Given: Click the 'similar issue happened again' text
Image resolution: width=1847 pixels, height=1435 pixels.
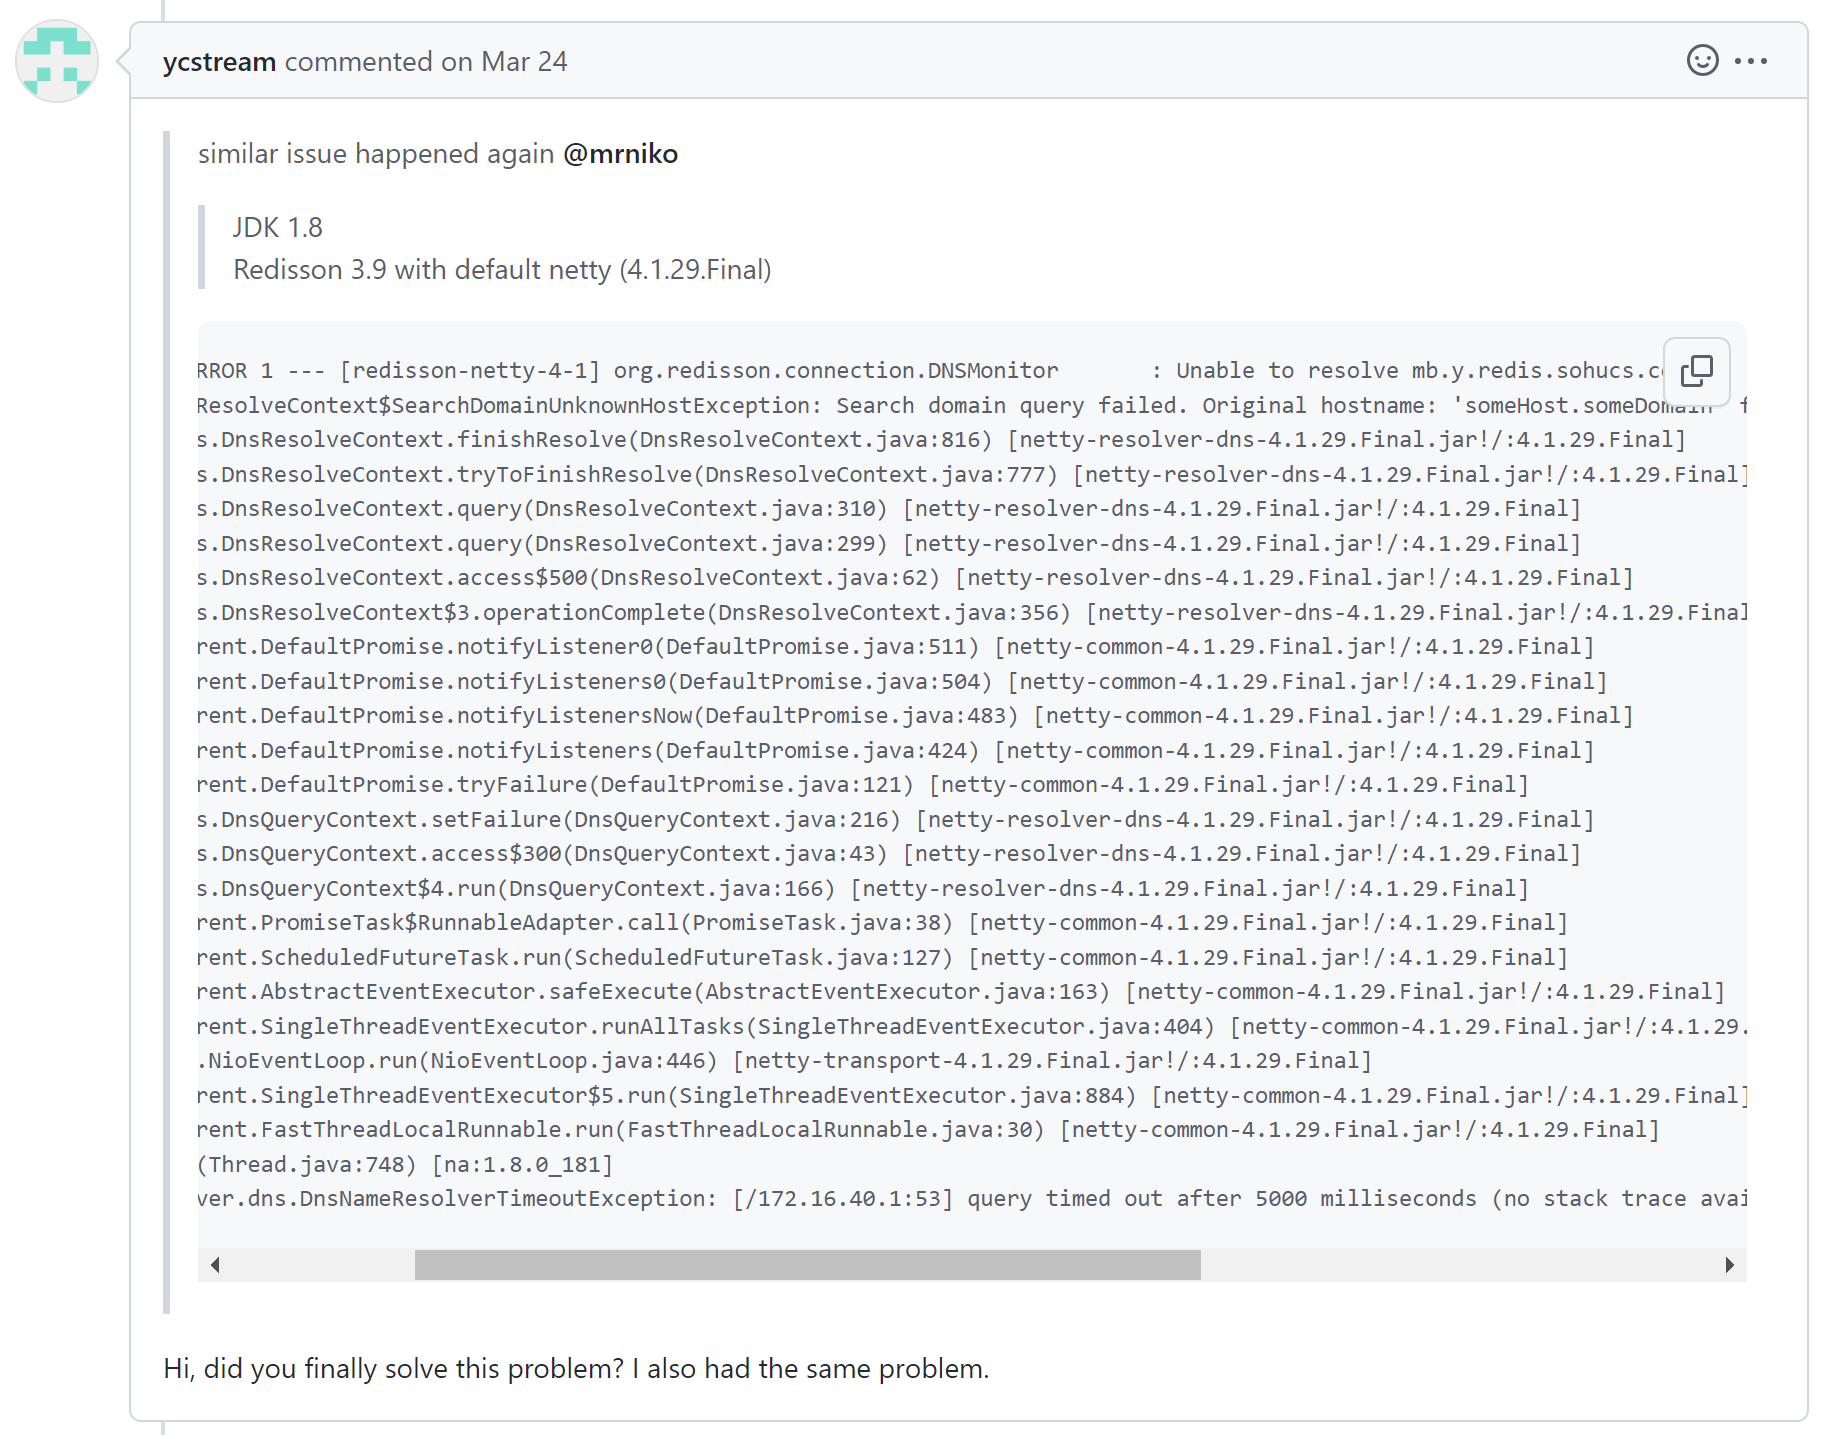Looking at the screenshot, I should (376, 154).
